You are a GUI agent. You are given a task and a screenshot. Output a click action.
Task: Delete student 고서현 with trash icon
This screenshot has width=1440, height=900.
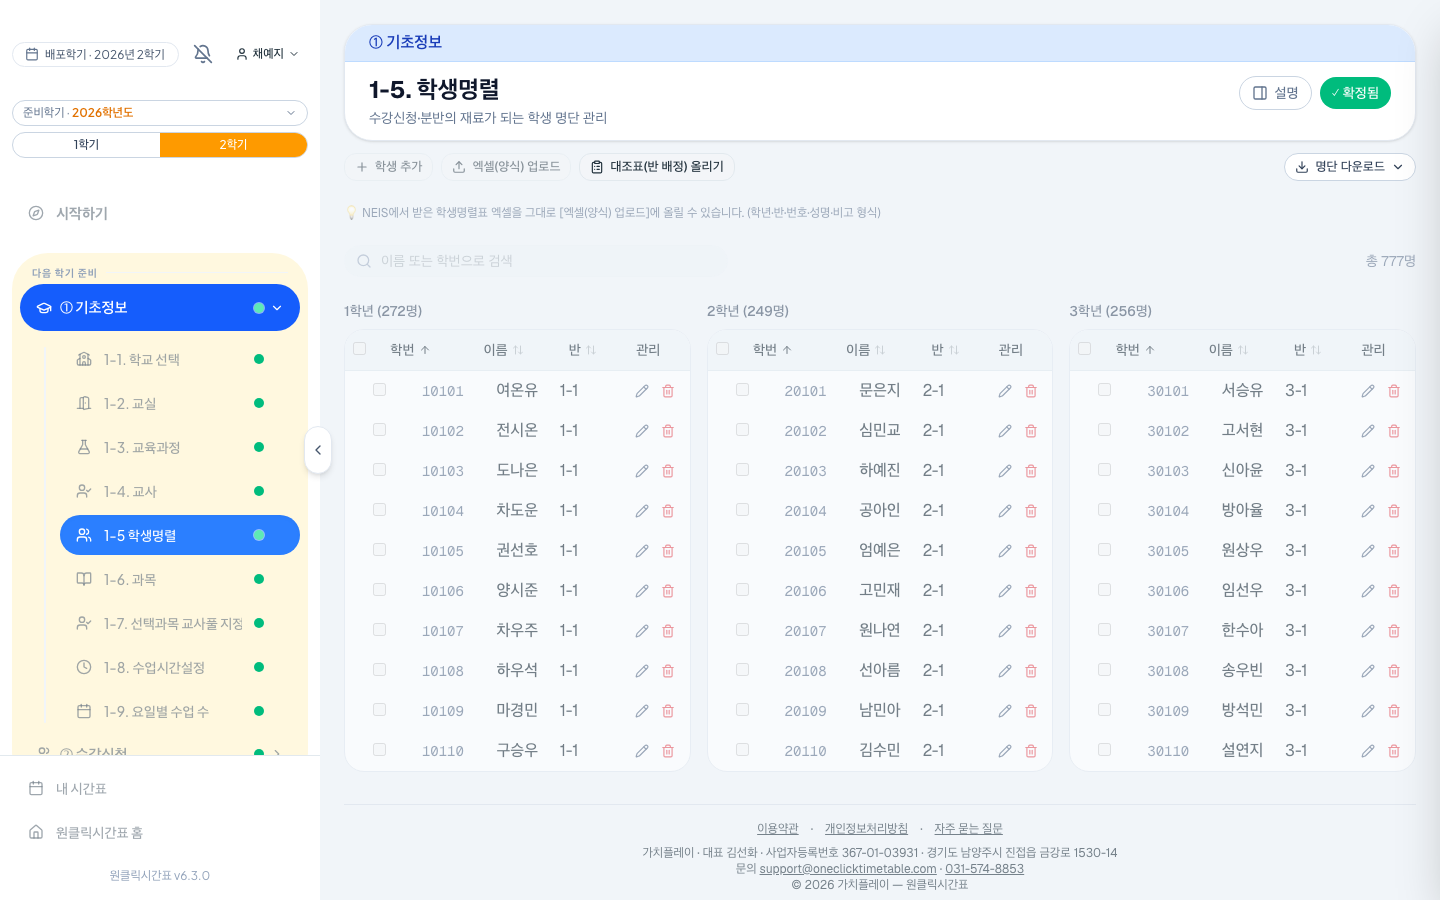tap(1394, 431)
